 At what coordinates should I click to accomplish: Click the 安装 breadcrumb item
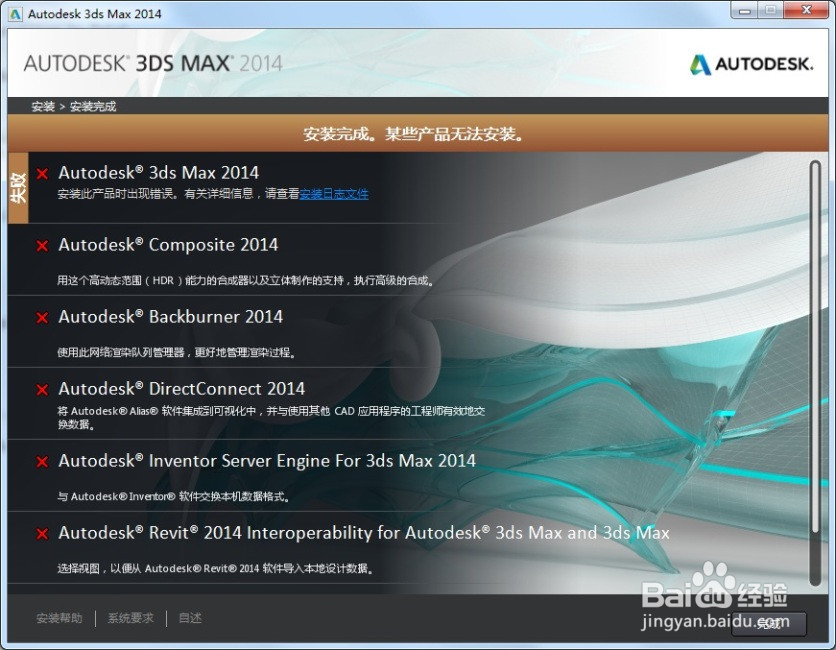coord(43,107)
